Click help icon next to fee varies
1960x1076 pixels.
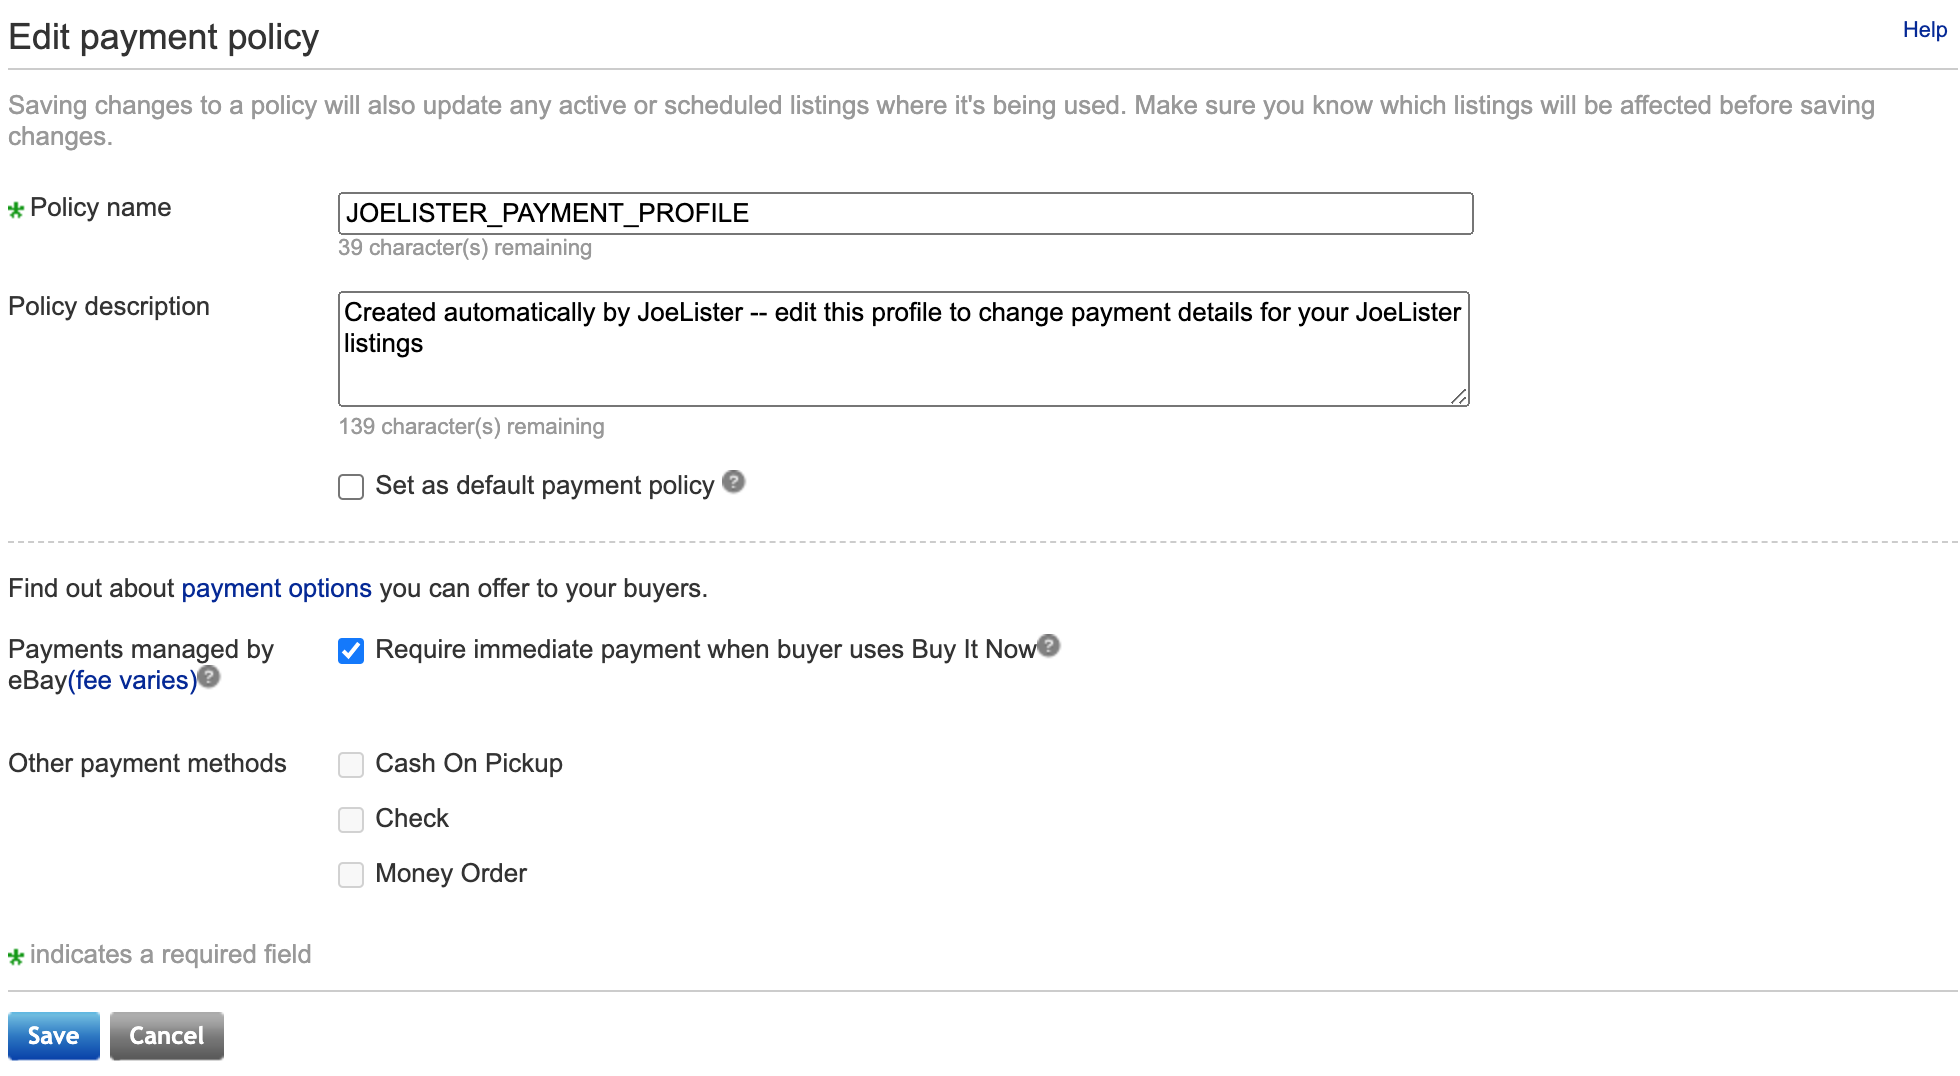click(208, 677)
